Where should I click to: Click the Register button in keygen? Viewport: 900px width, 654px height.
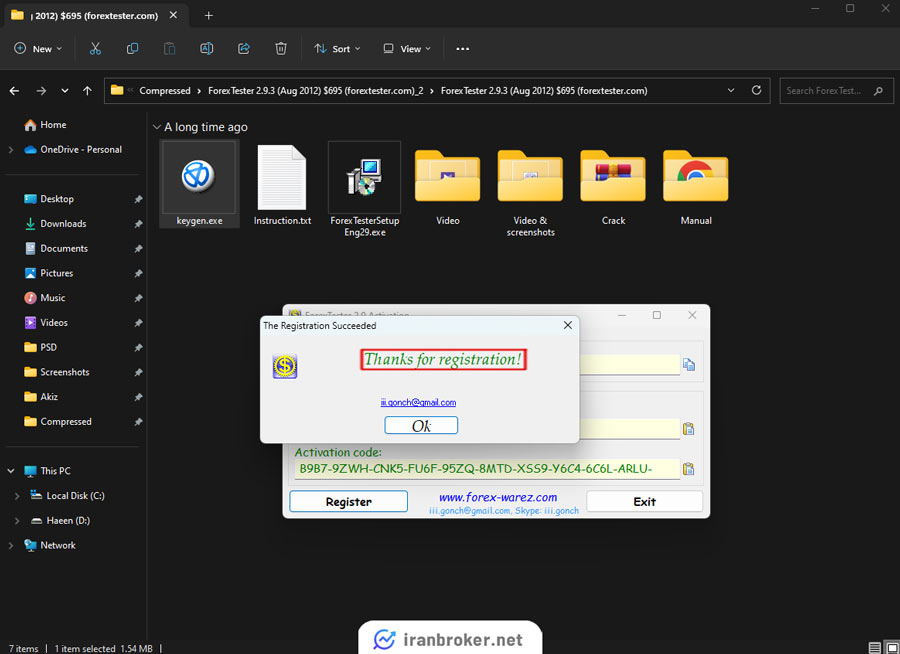click(348, 501)
